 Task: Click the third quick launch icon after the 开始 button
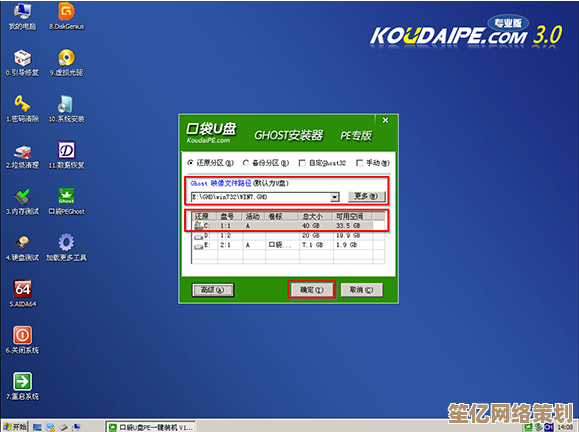coord(64,427)
